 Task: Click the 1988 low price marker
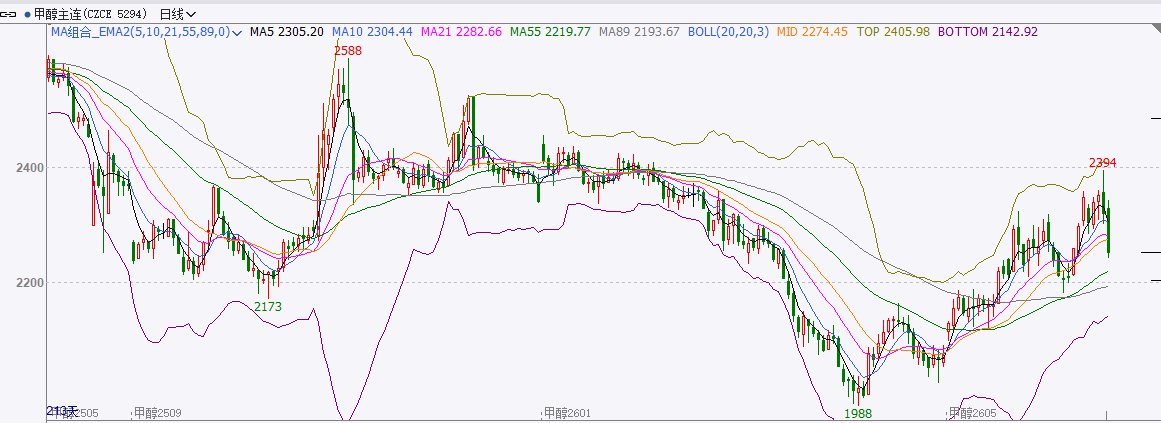(858, 413)
